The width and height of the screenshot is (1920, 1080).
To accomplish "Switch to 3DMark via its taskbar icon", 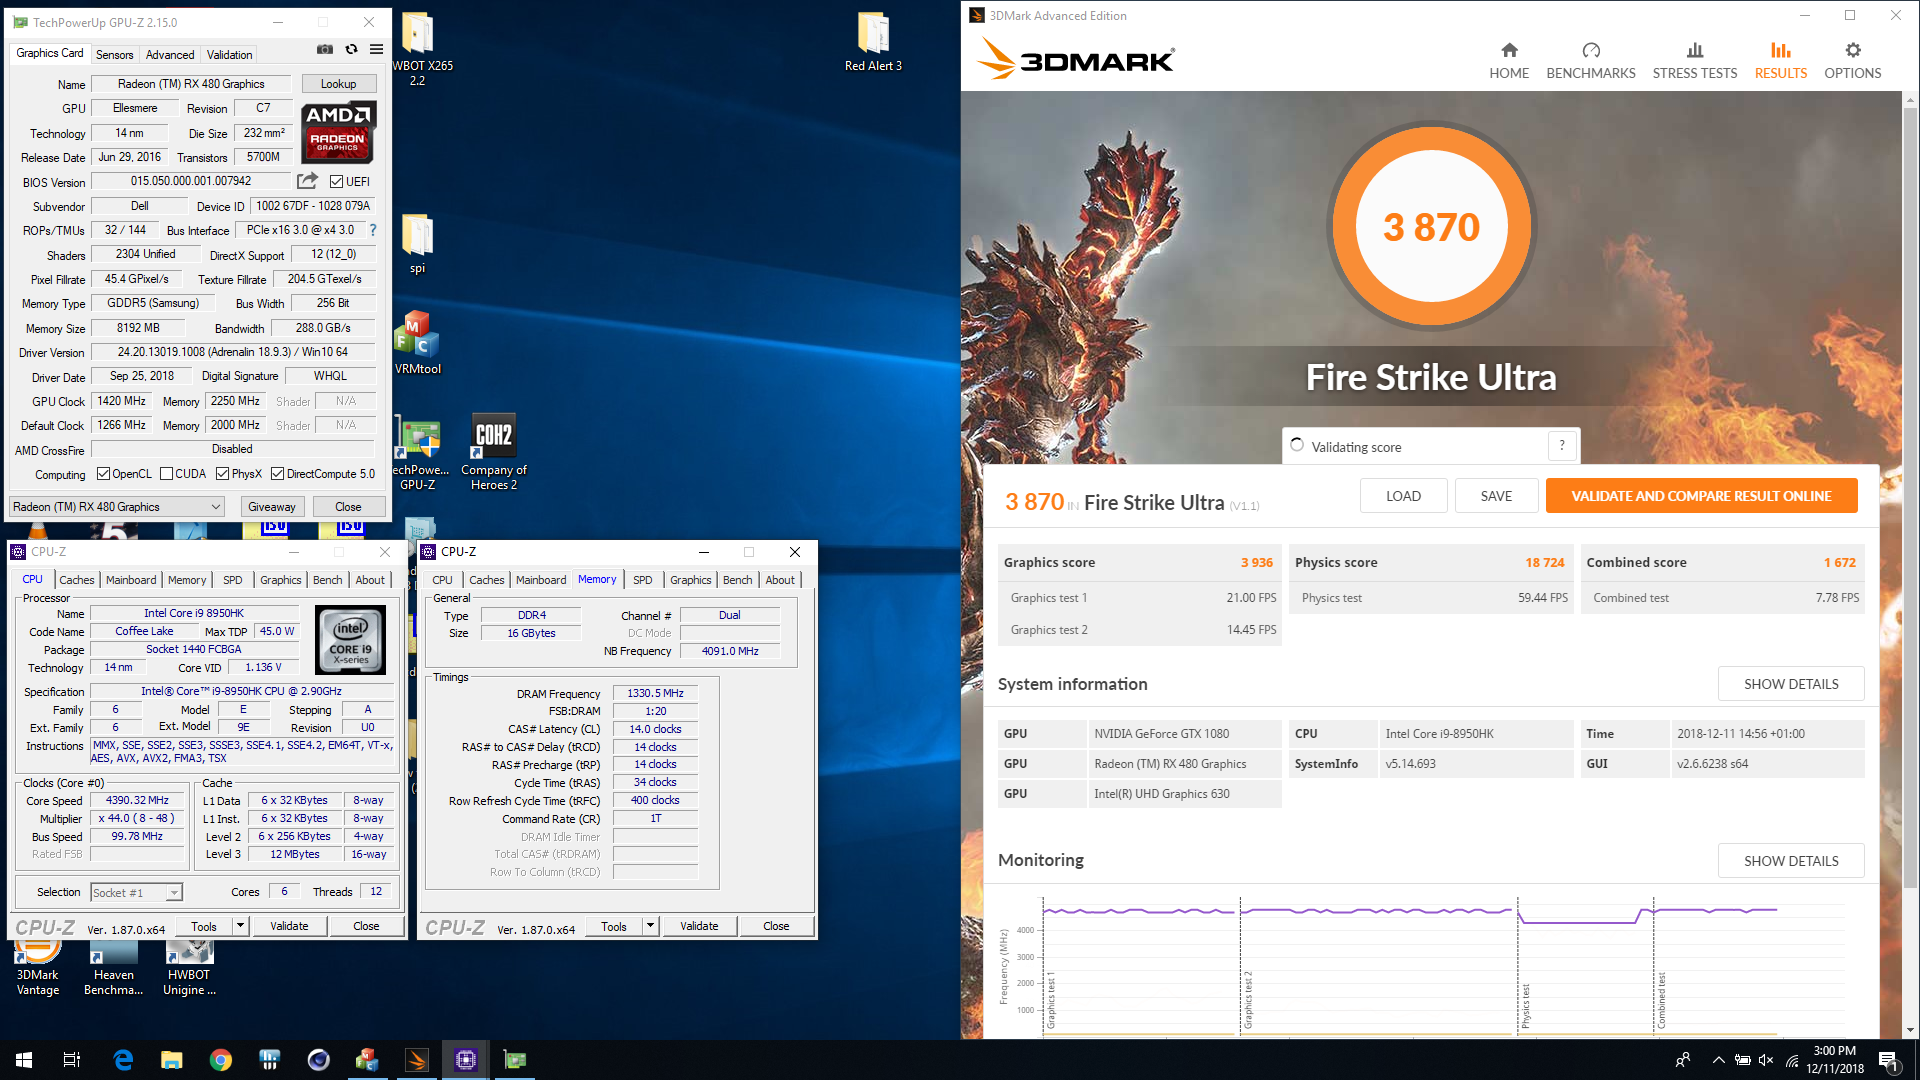I will point(417,1060).
